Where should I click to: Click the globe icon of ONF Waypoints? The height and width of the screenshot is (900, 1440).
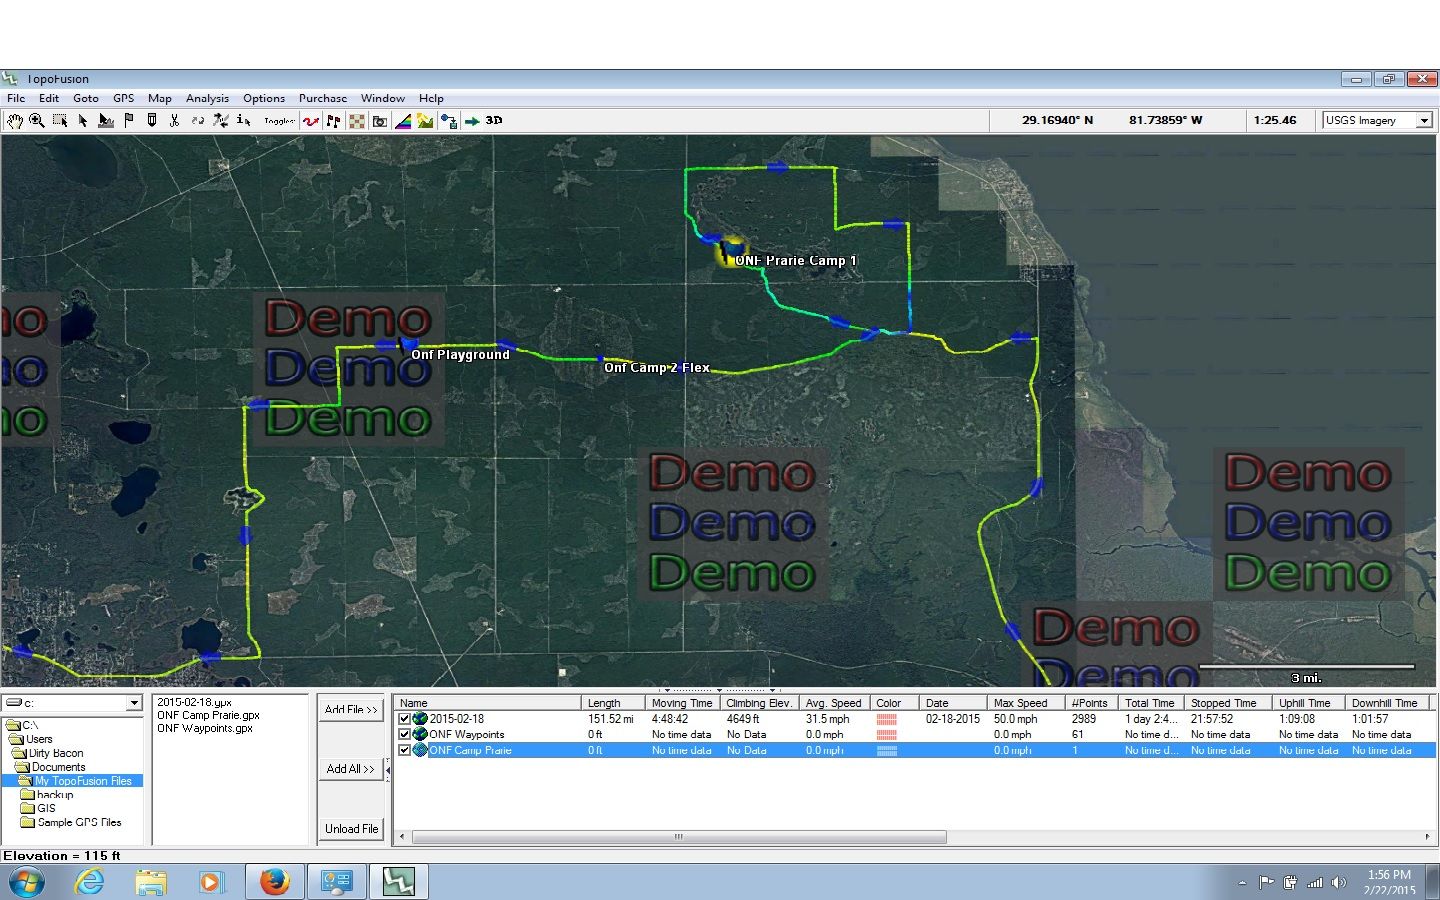coord(420,734)
